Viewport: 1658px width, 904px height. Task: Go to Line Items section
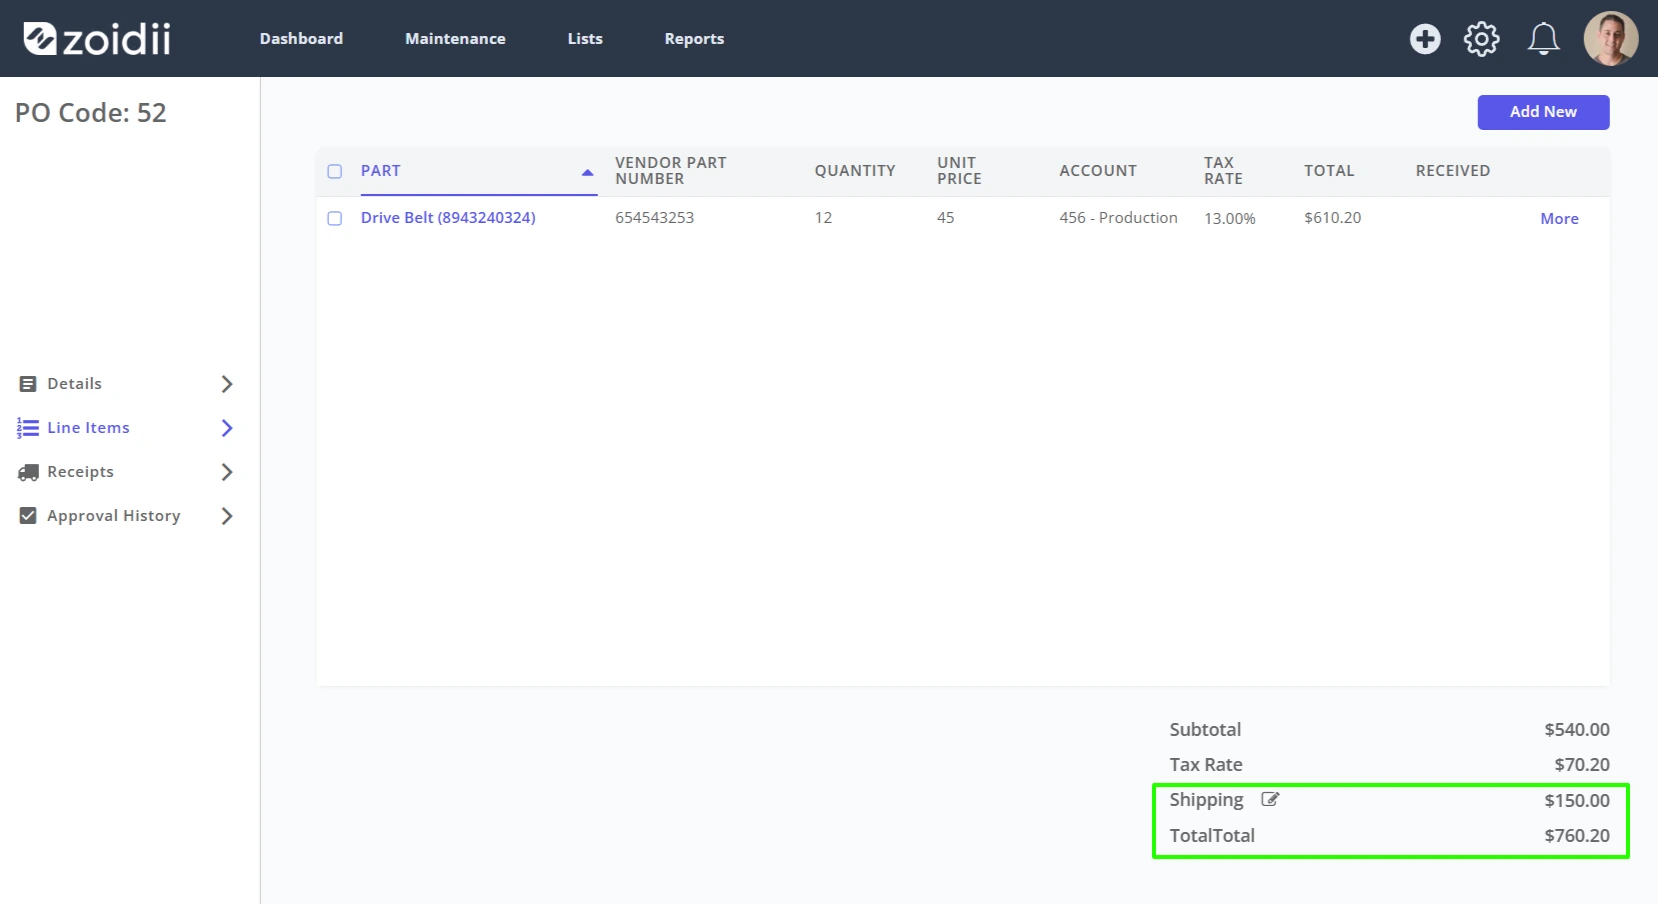[x=88, y=428]
